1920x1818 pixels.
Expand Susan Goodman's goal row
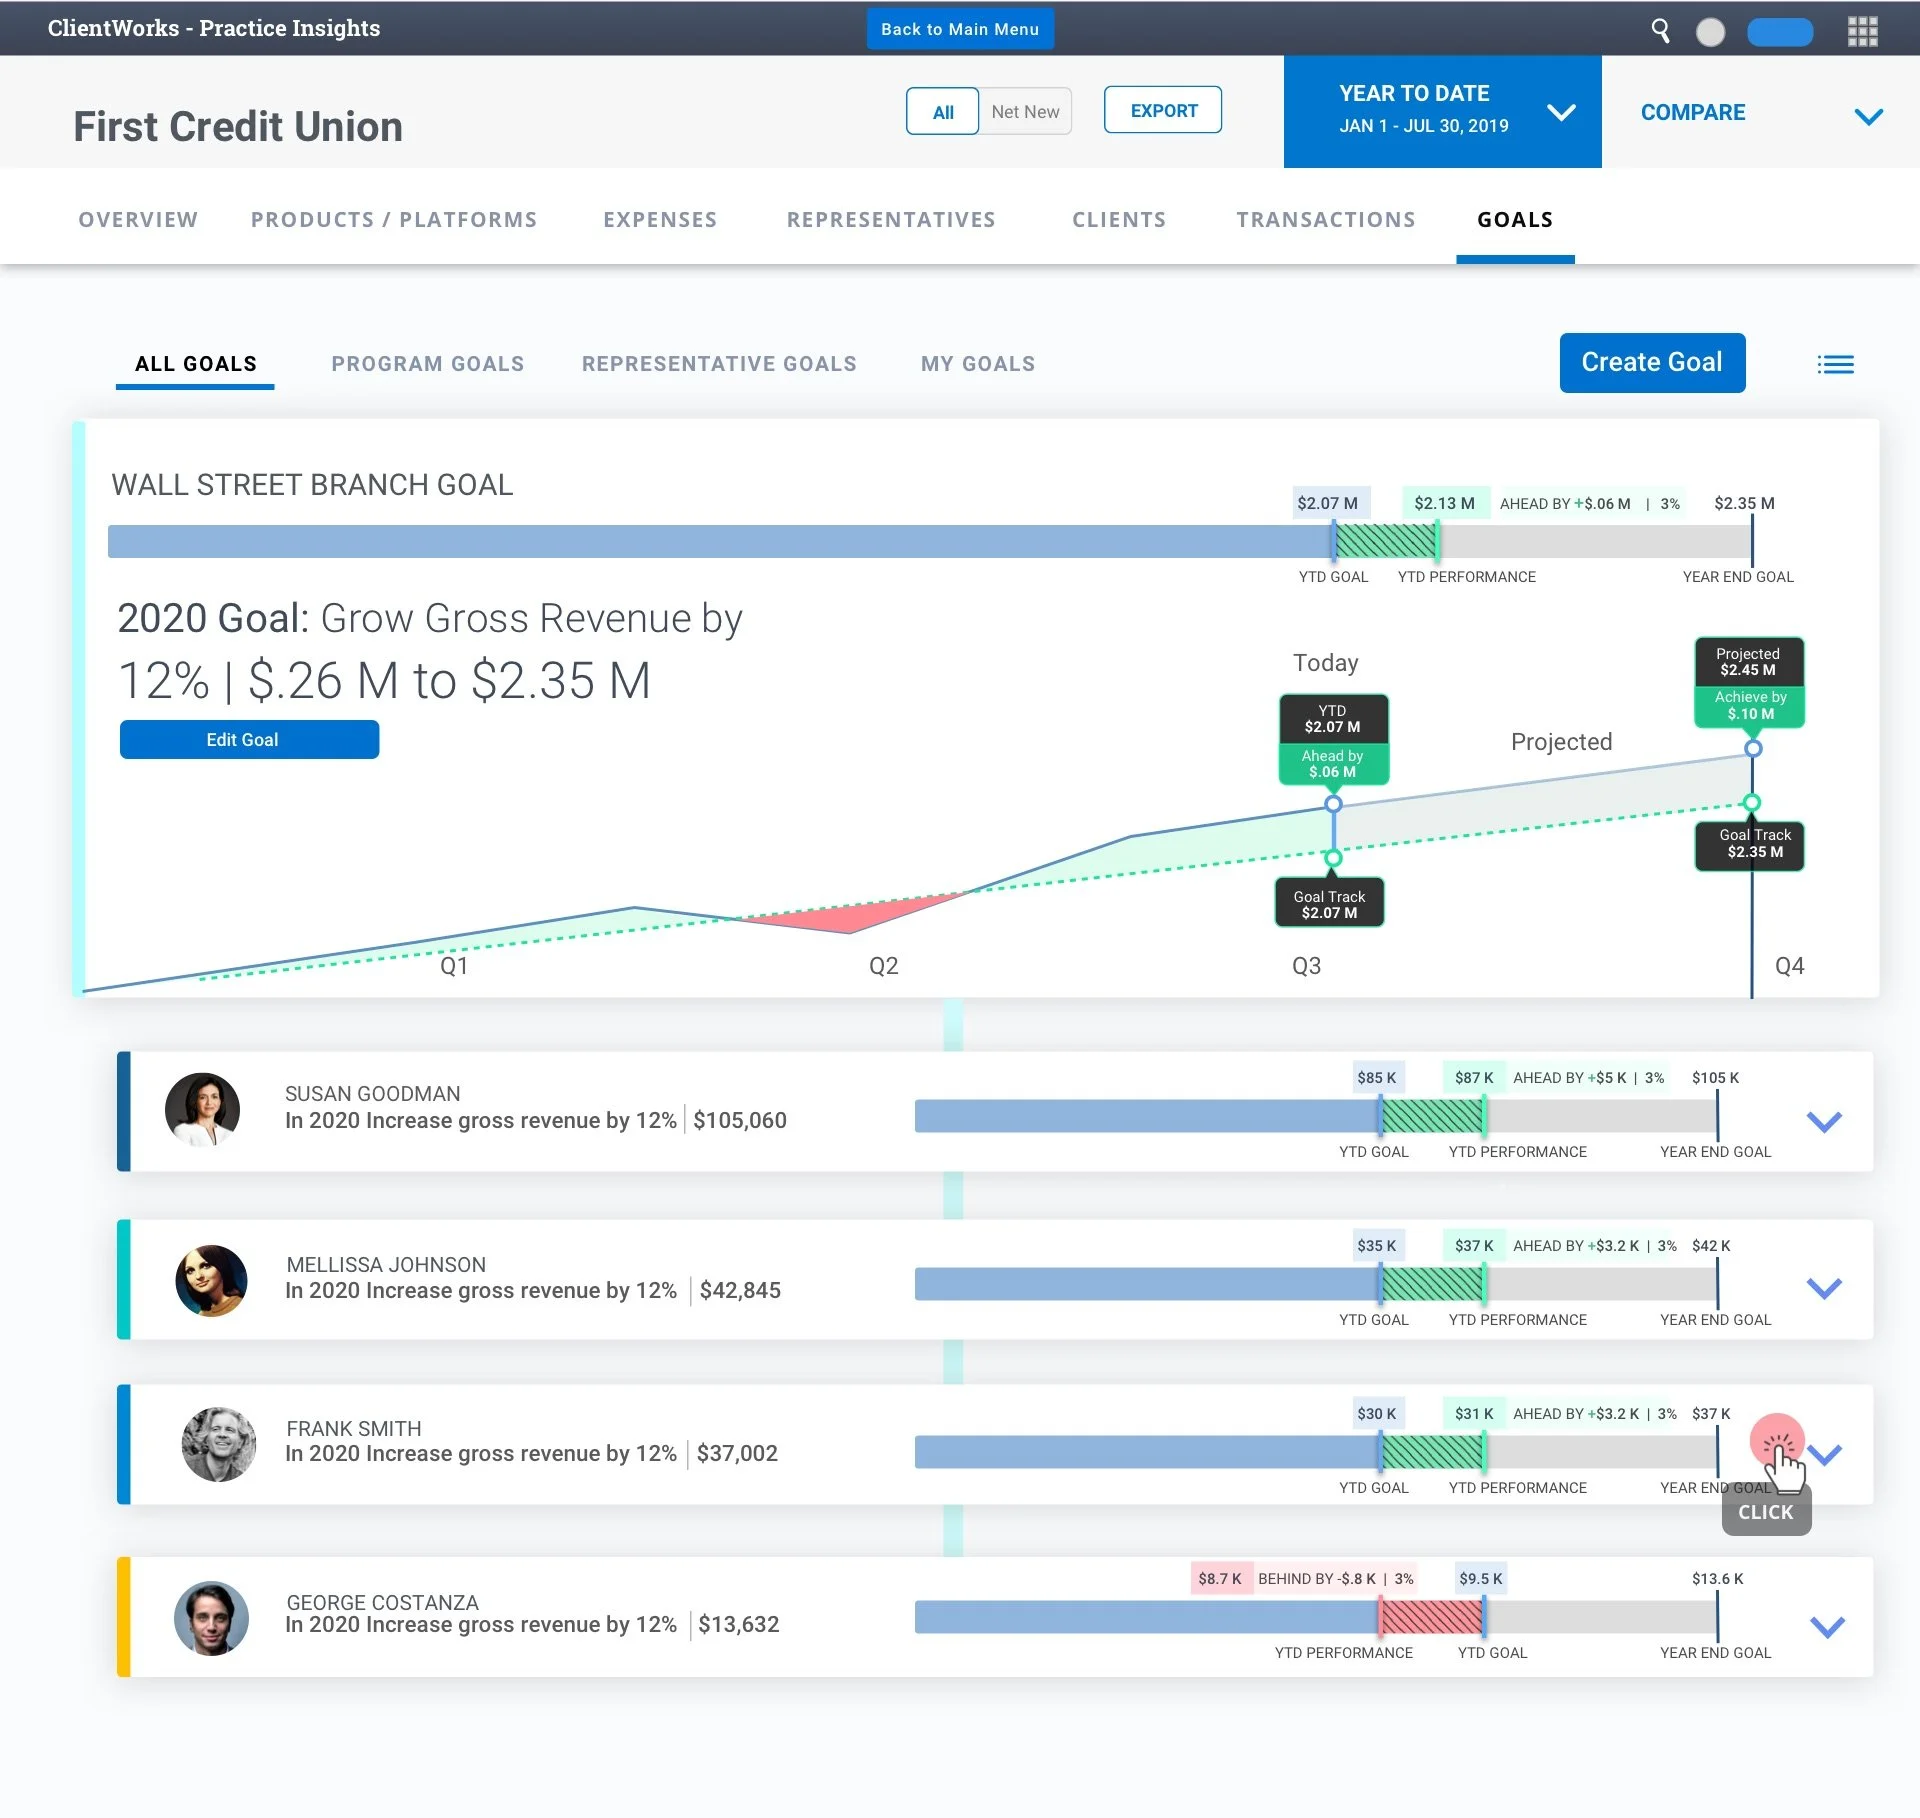pyautogui.click(x=1824, y=1121)
